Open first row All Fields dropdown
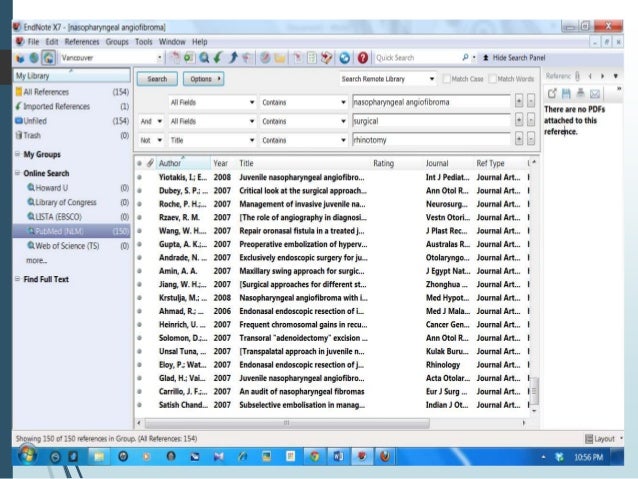This screenshot has height=479, width=638. [x=212, y=102]
